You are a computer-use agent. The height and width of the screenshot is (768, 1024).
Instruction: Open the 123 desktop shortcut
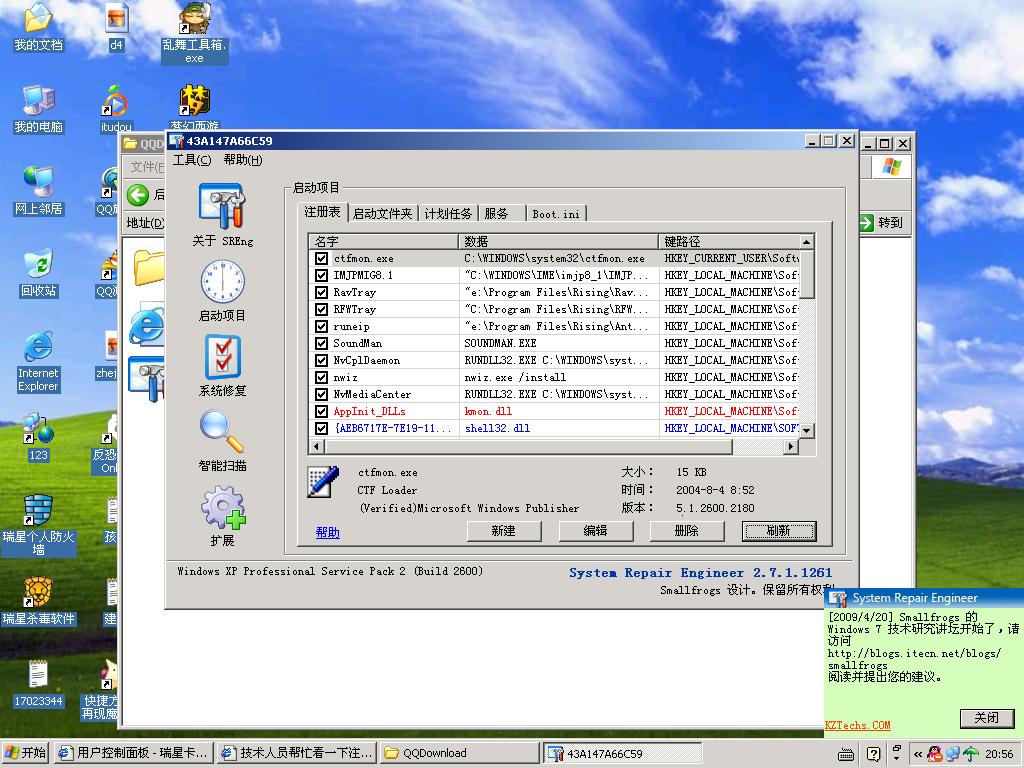39,430
